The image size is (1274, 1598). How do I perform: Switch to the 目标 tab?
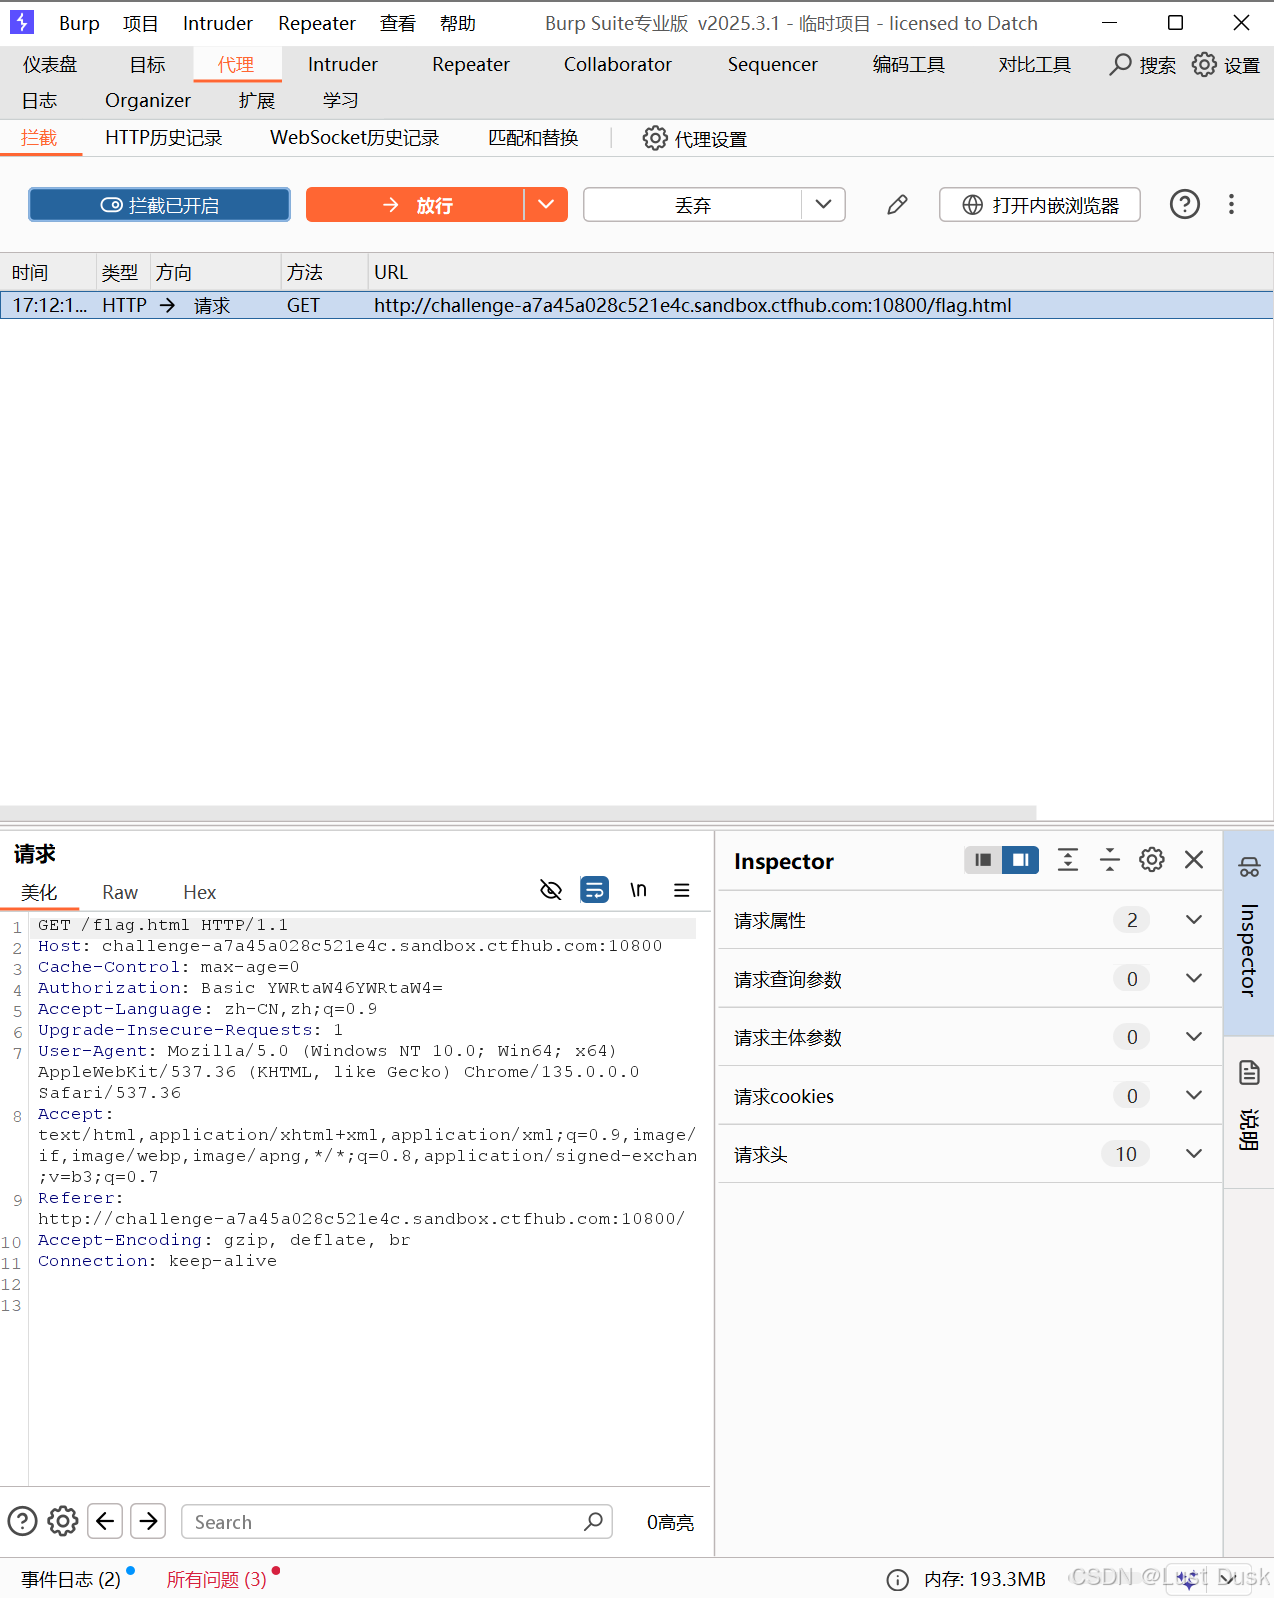(148, 64)
